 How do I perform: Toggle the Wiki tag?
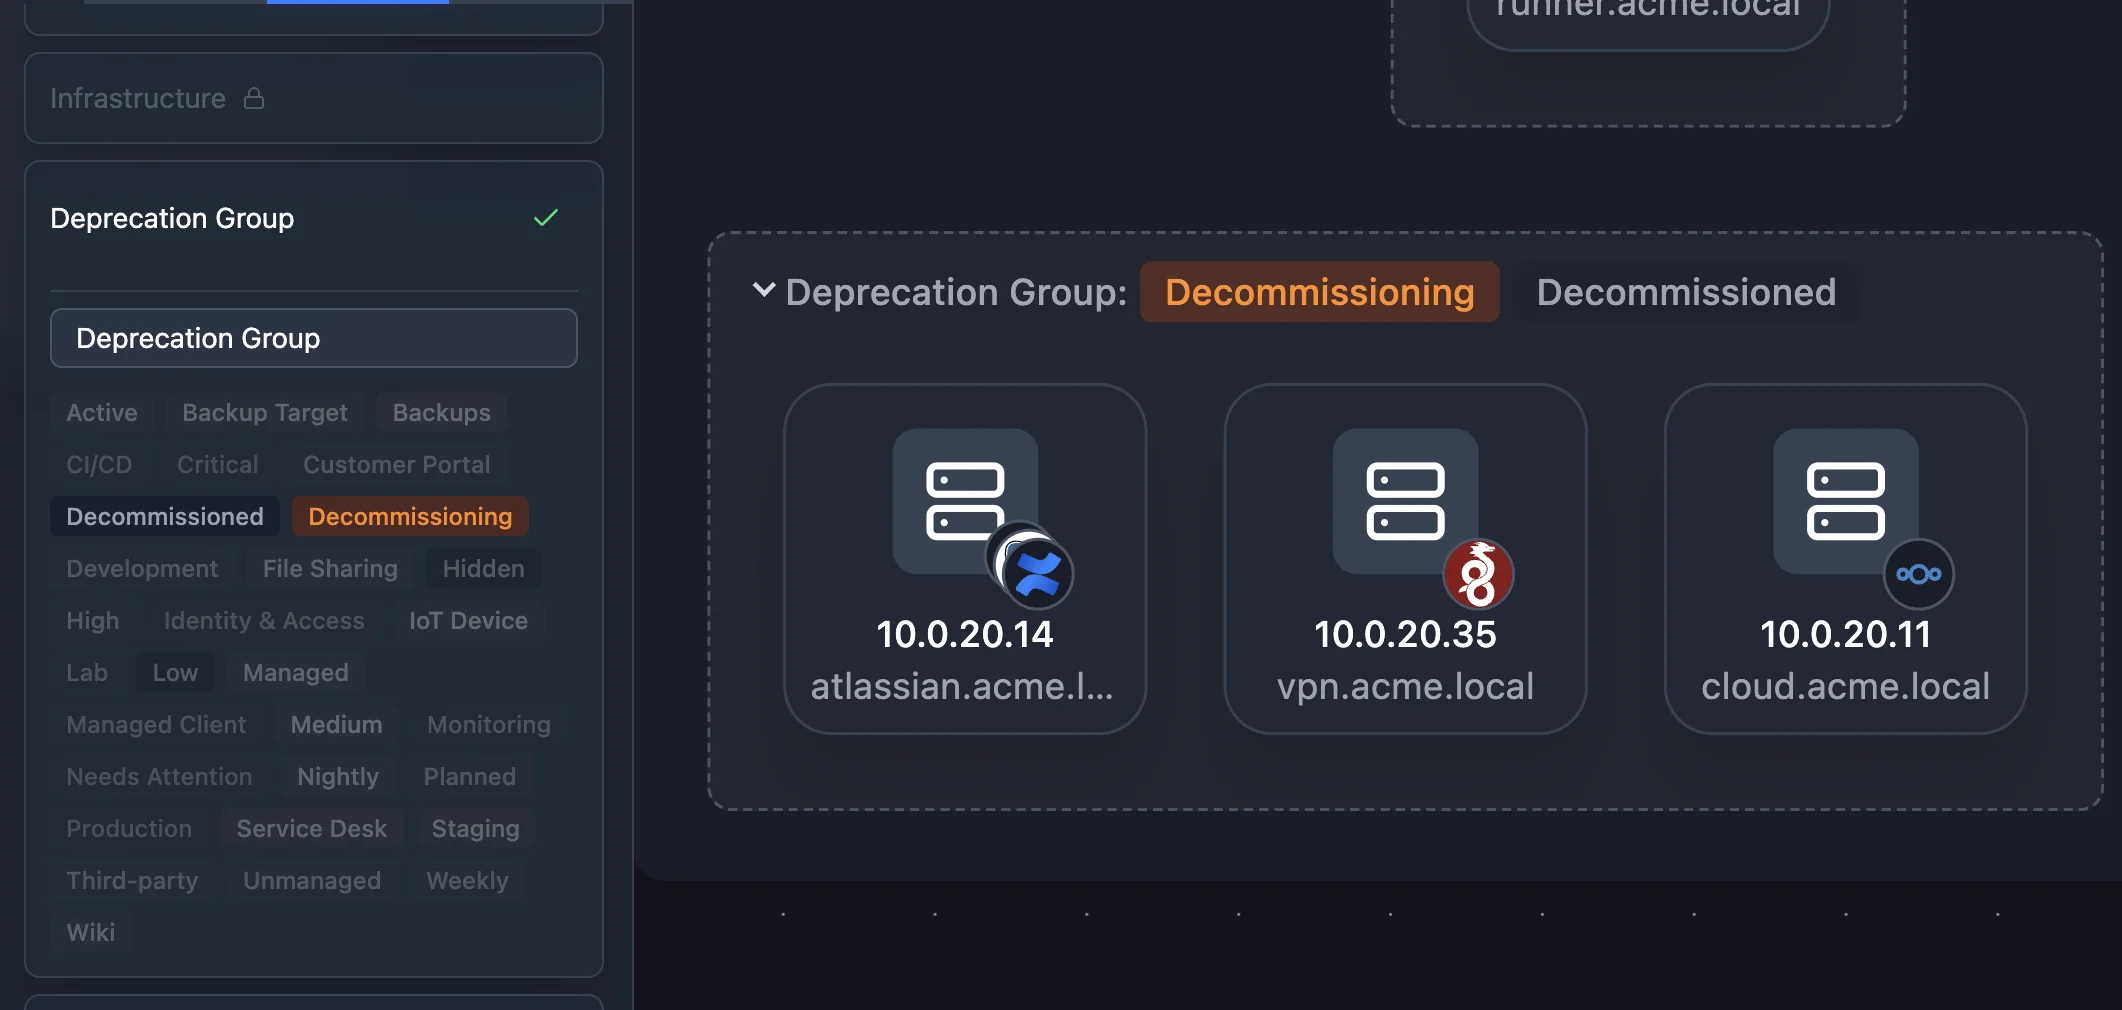91,932
